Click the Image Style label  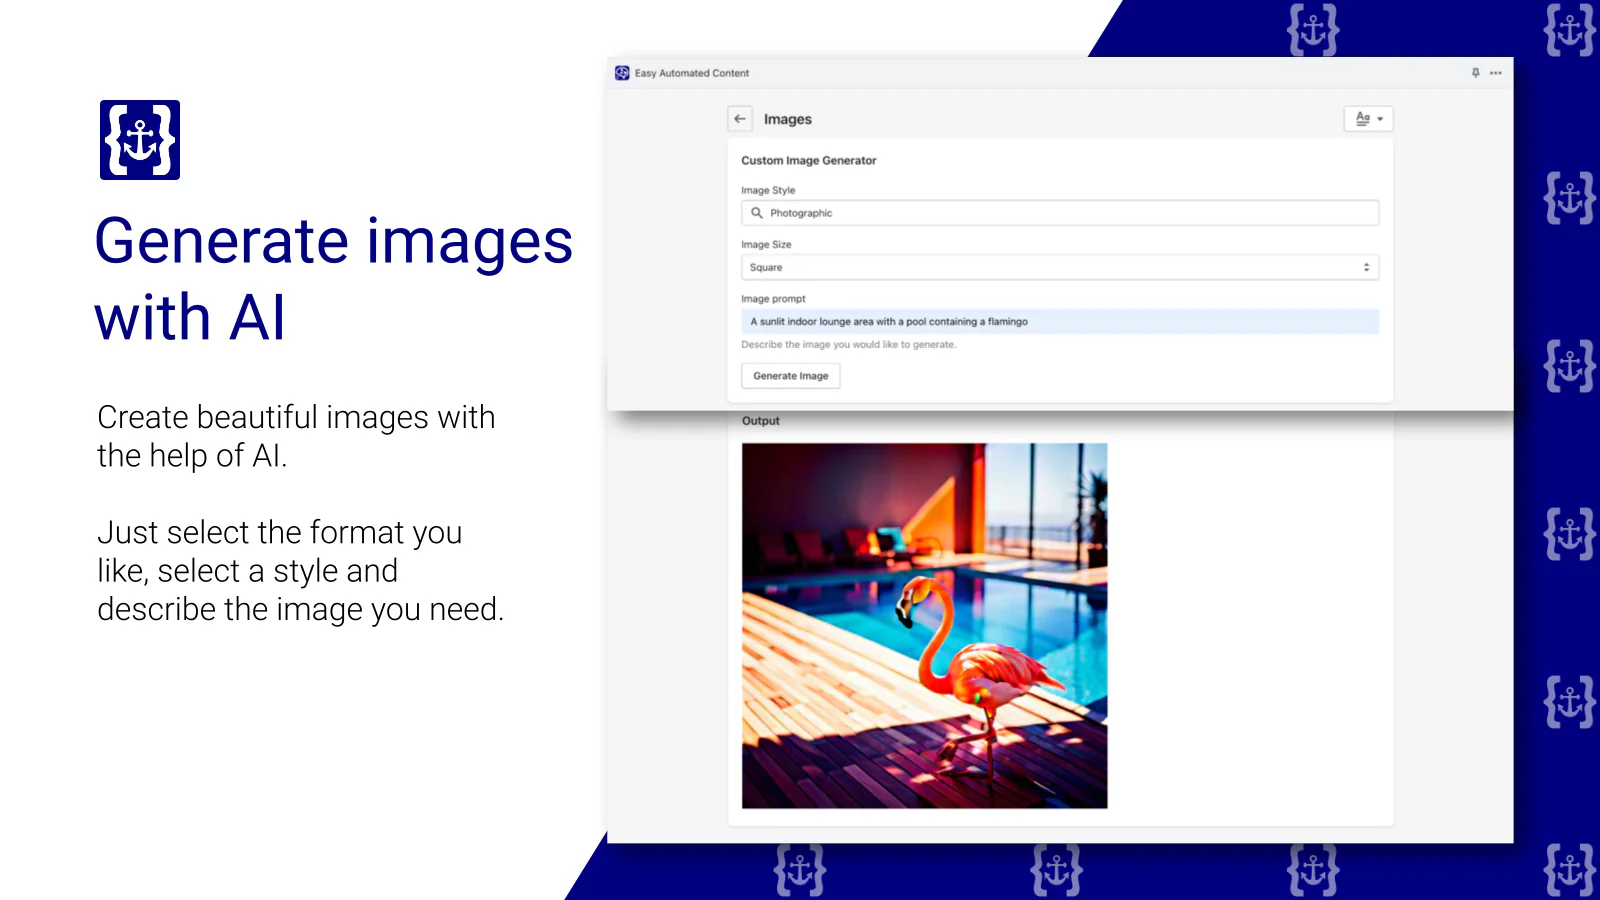(768, 190)
